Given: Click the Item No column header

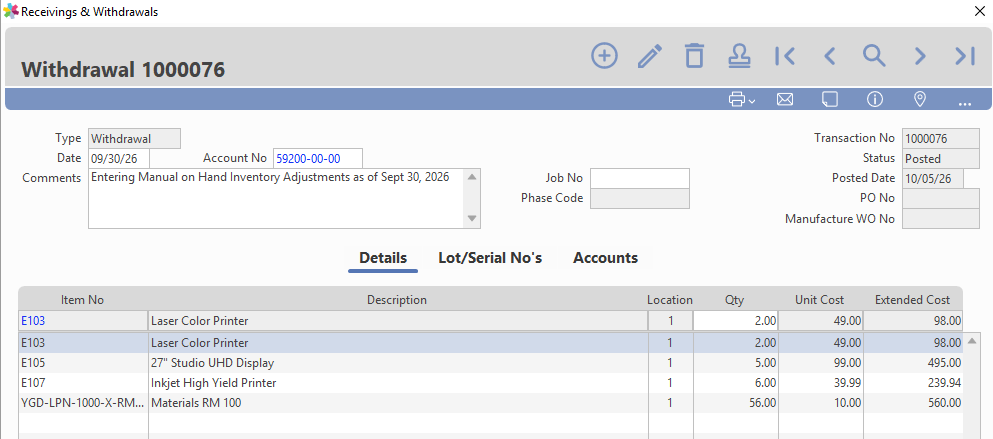Looking at the screenshot, I should point(82,300).
